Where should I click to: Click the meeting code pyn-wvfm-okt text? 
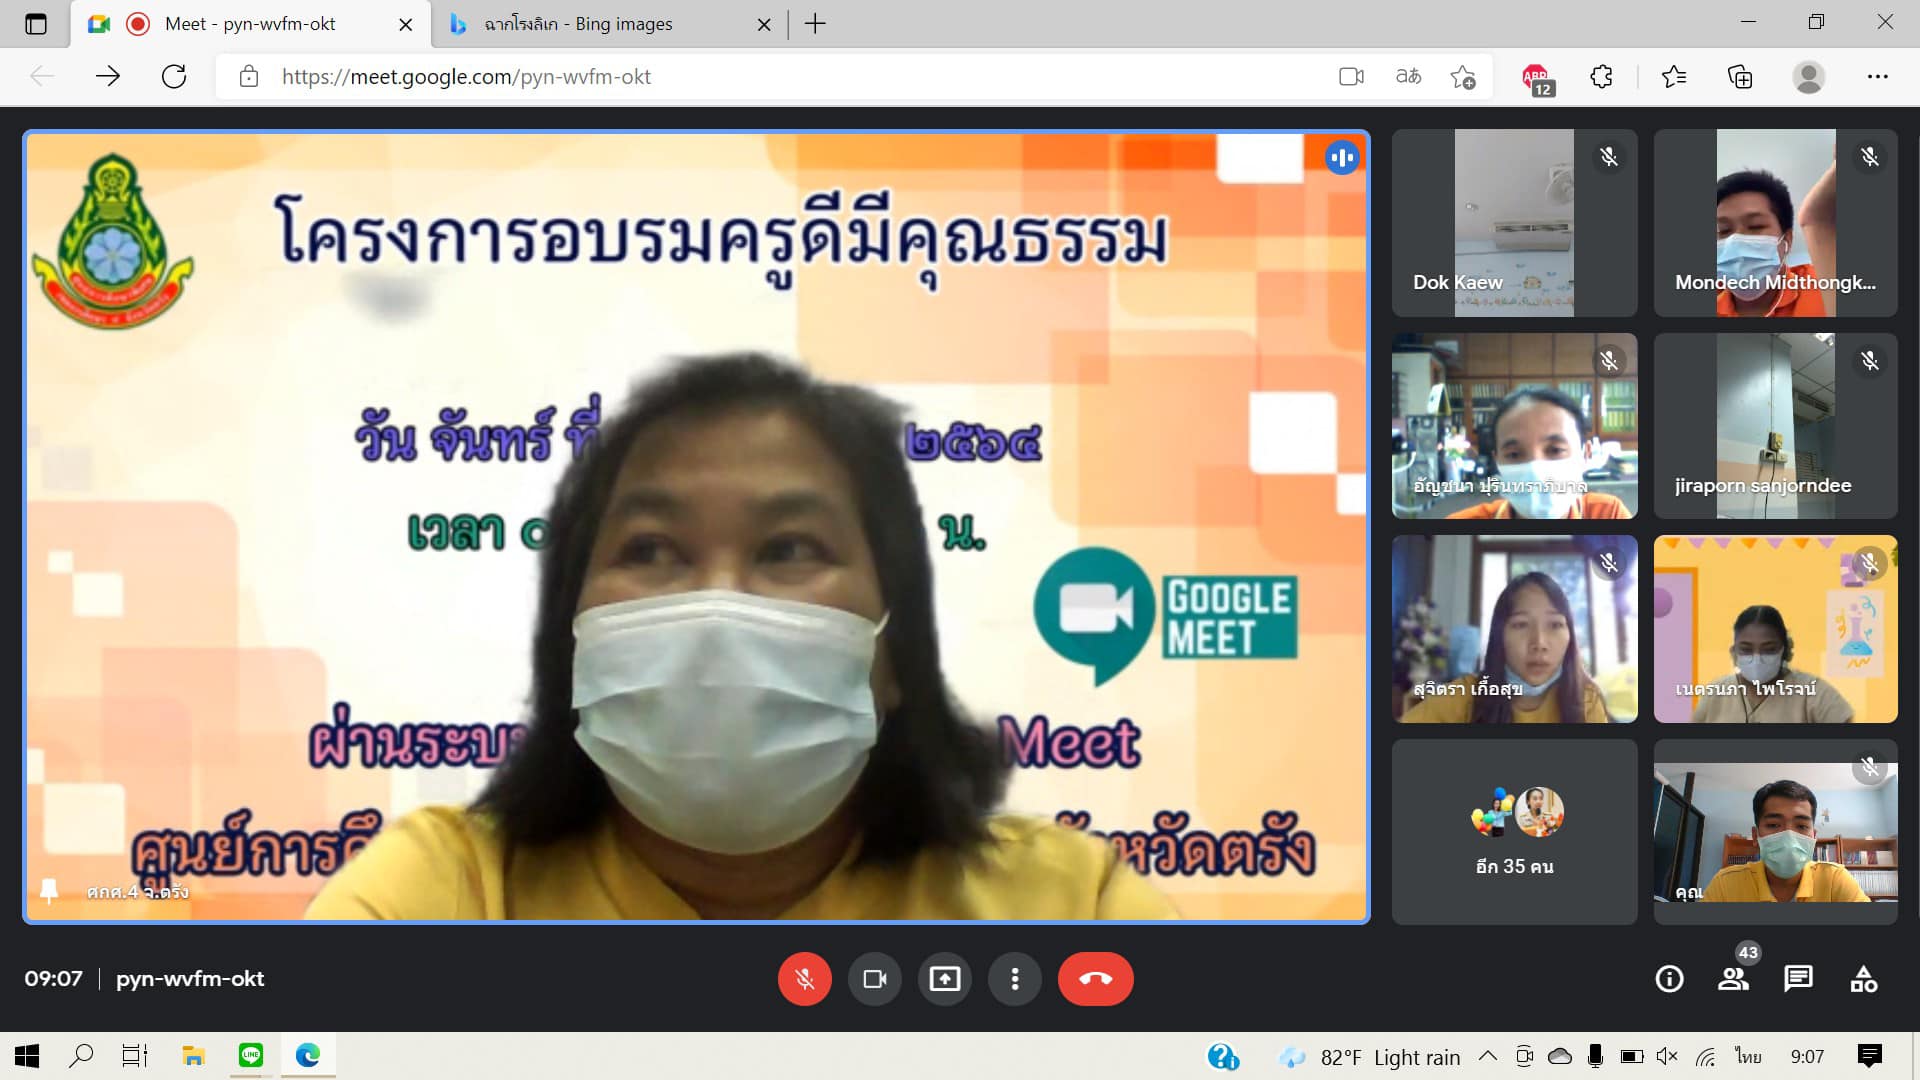click(190, 978)
